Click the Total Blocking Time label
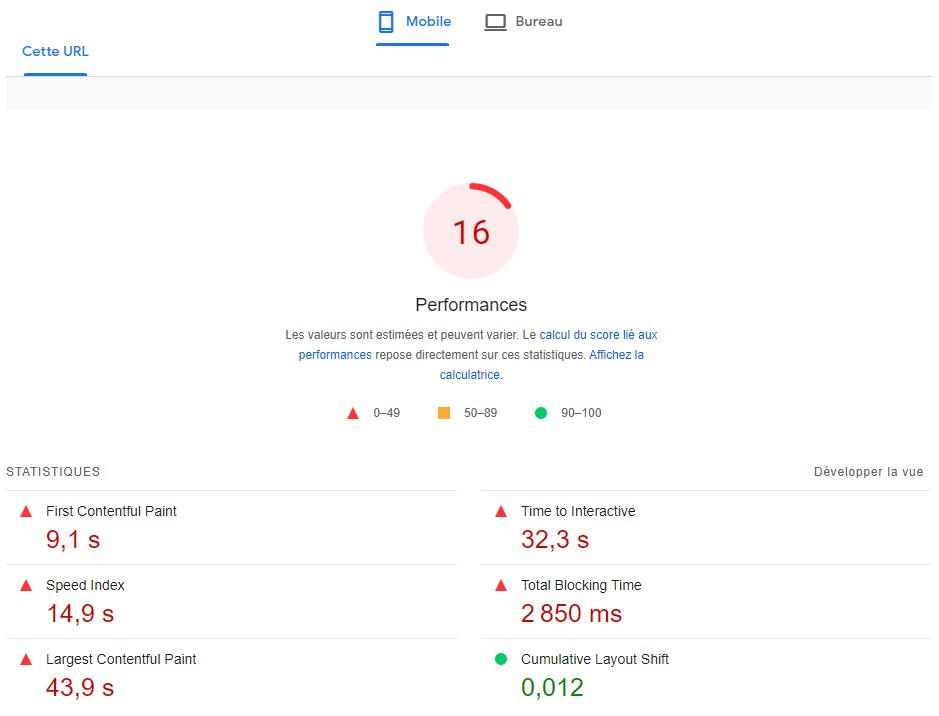This screenshot has height=716, width=939. click(581, 585)
